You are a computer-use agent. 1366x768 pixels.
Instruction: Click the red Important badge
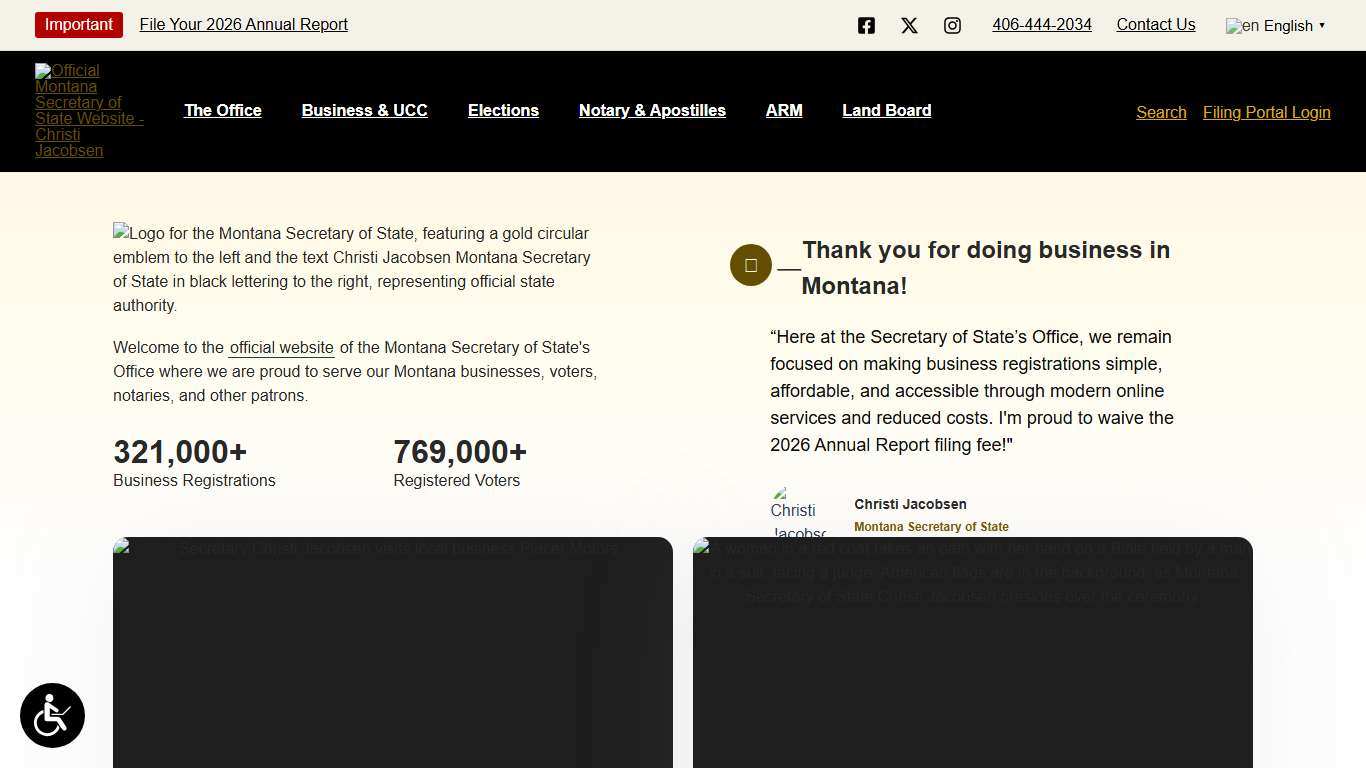(x=79, y=24)
